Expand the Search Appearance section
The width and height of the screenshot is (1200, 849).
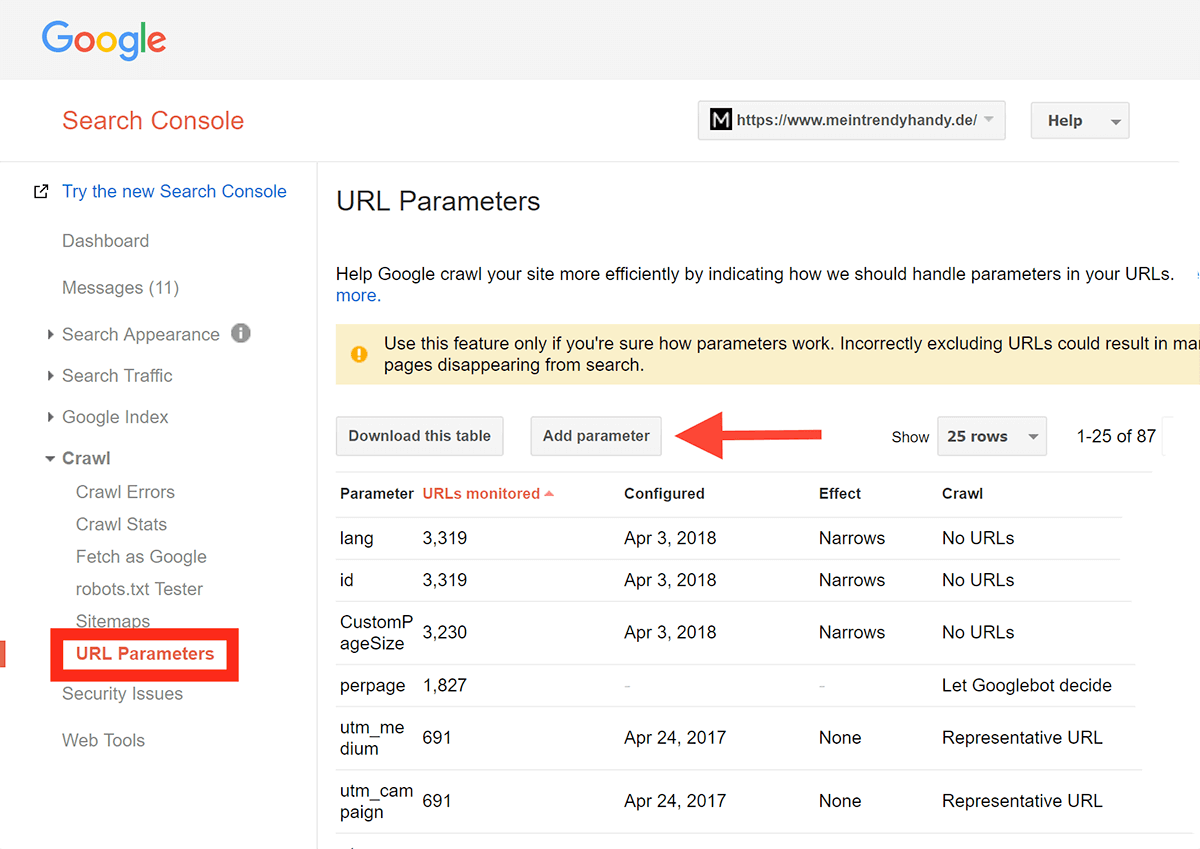(51, 335)
